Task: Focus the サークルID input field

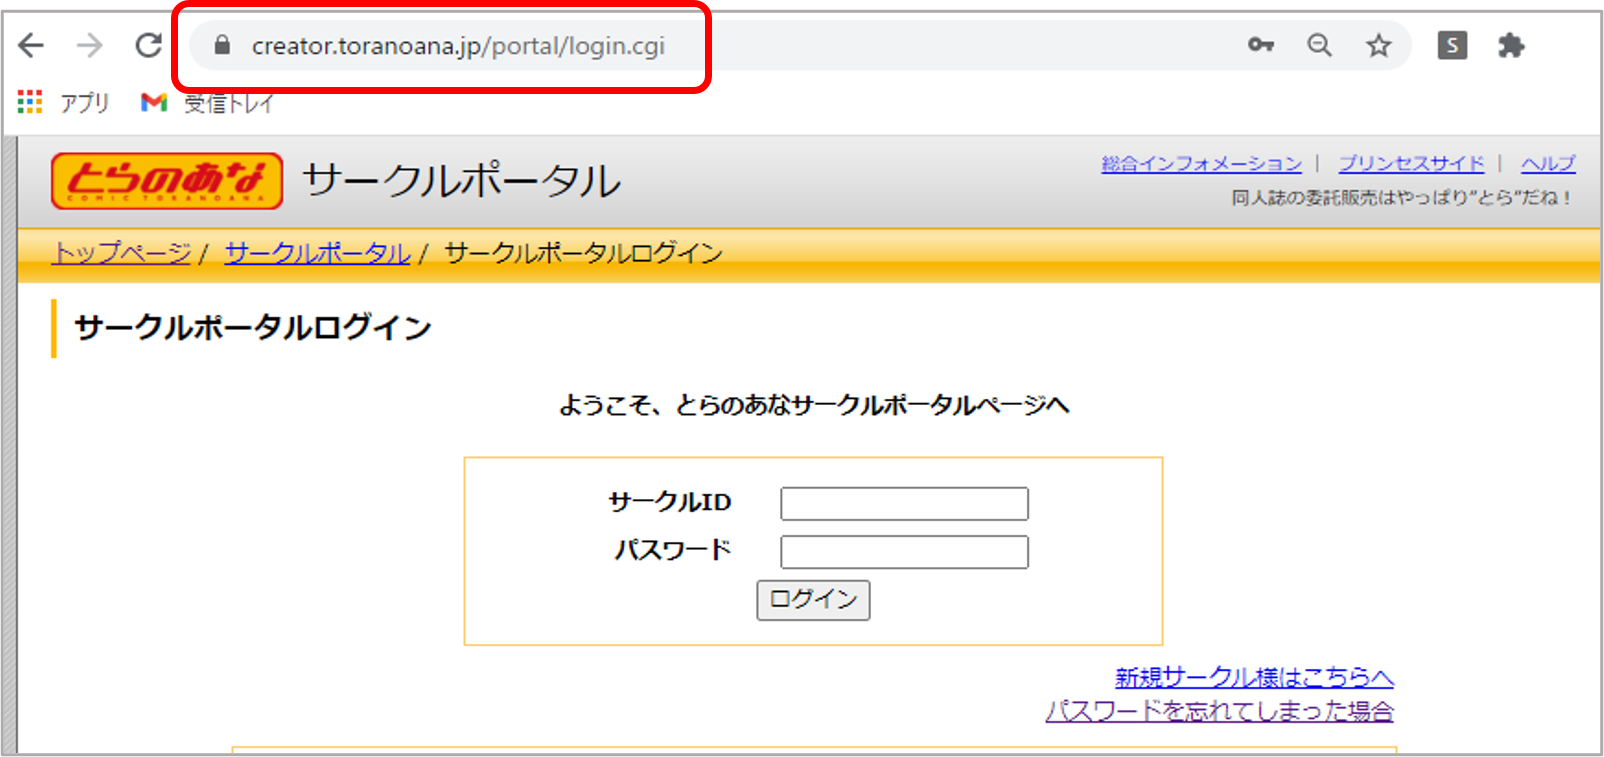Action: click(x=904, y=504)
